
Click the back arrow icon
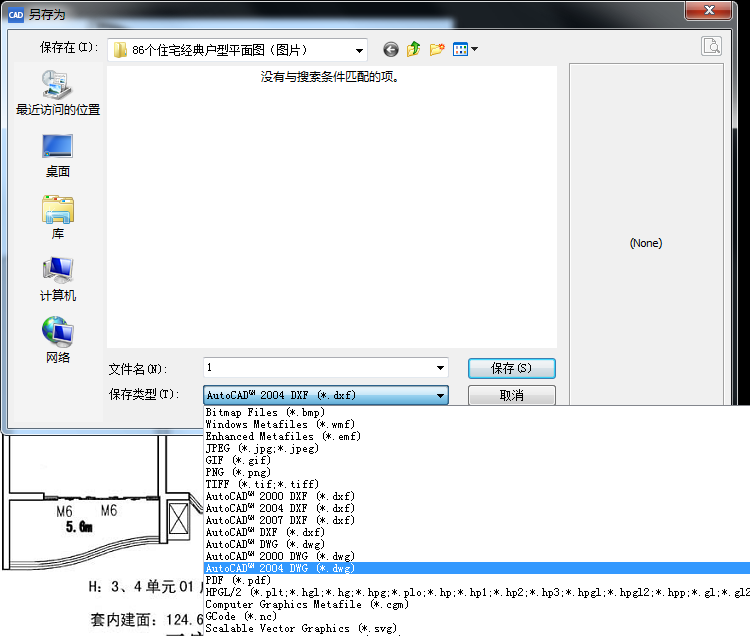(x=391, y=49)
